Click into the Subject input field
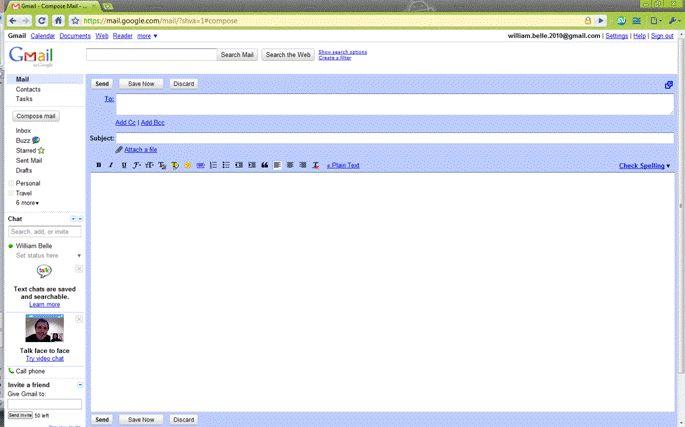 point(394,138)
